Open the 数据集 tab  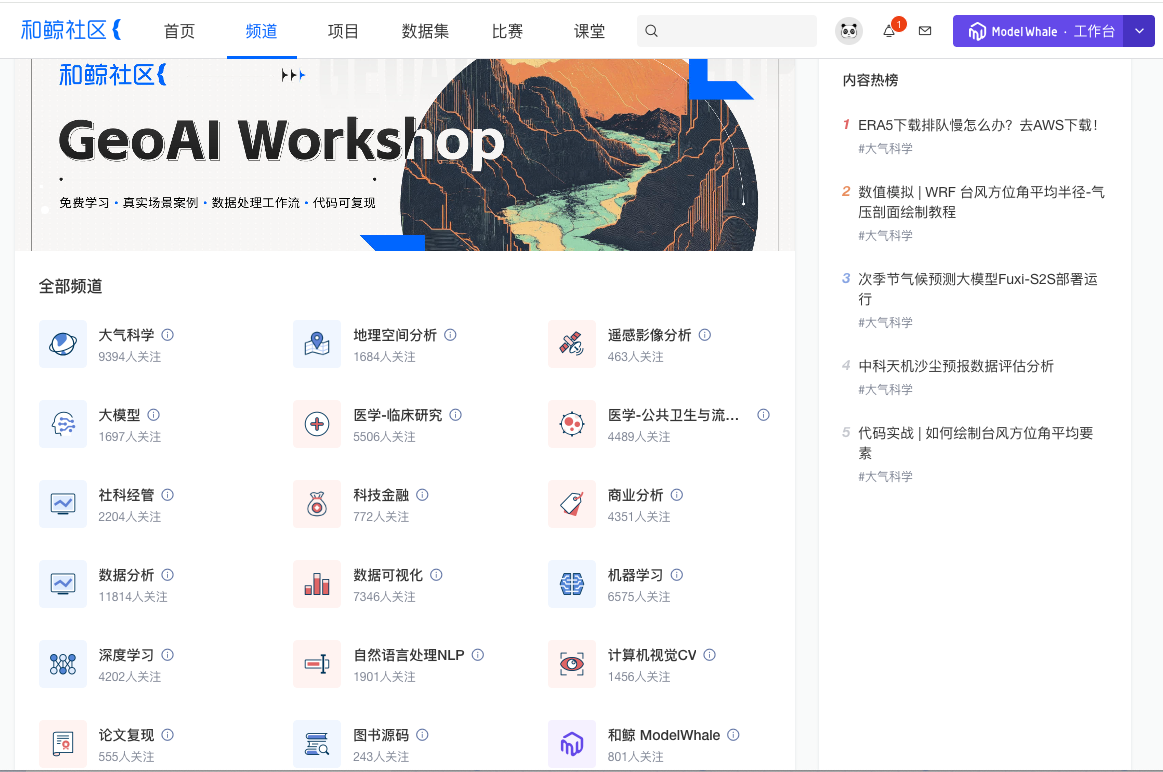click(x=425, y=31)
